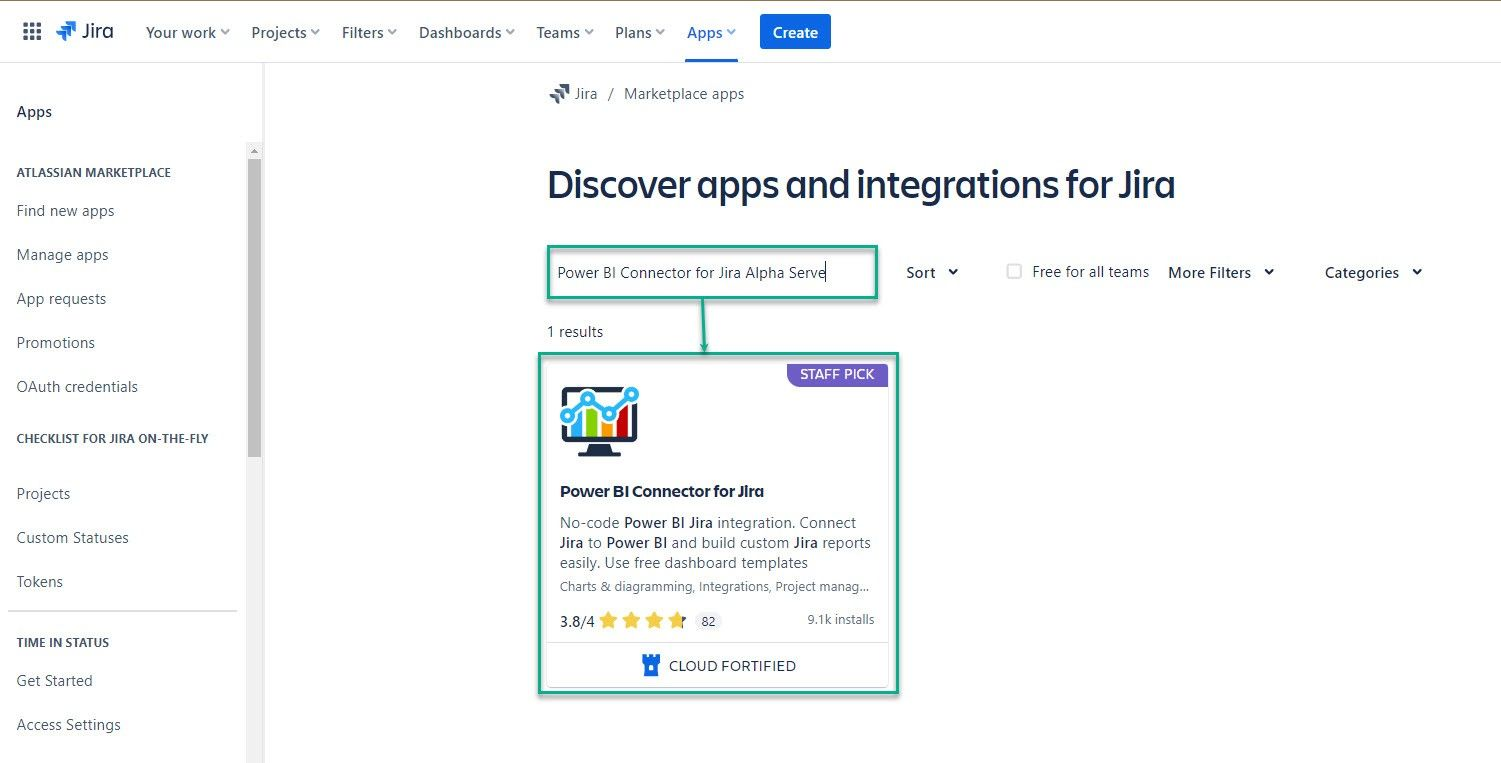Select Get Started under Time in Status
Image resolution: width=1501 pixels, height=763 pixels.
pos(54,680)
